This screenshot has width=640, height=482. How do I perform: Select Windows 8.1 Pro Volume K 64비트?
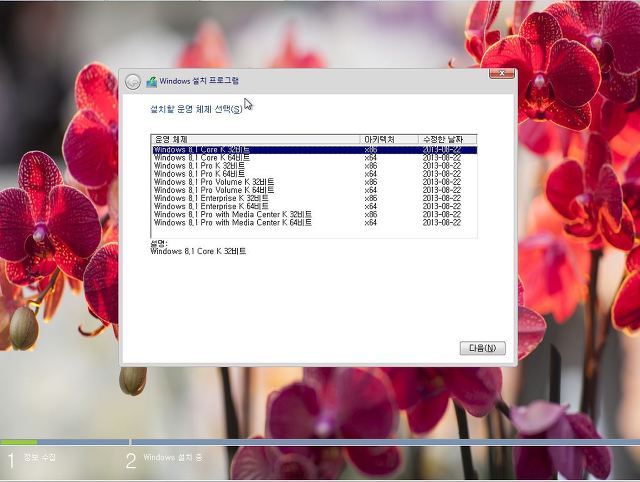(315, 190)
